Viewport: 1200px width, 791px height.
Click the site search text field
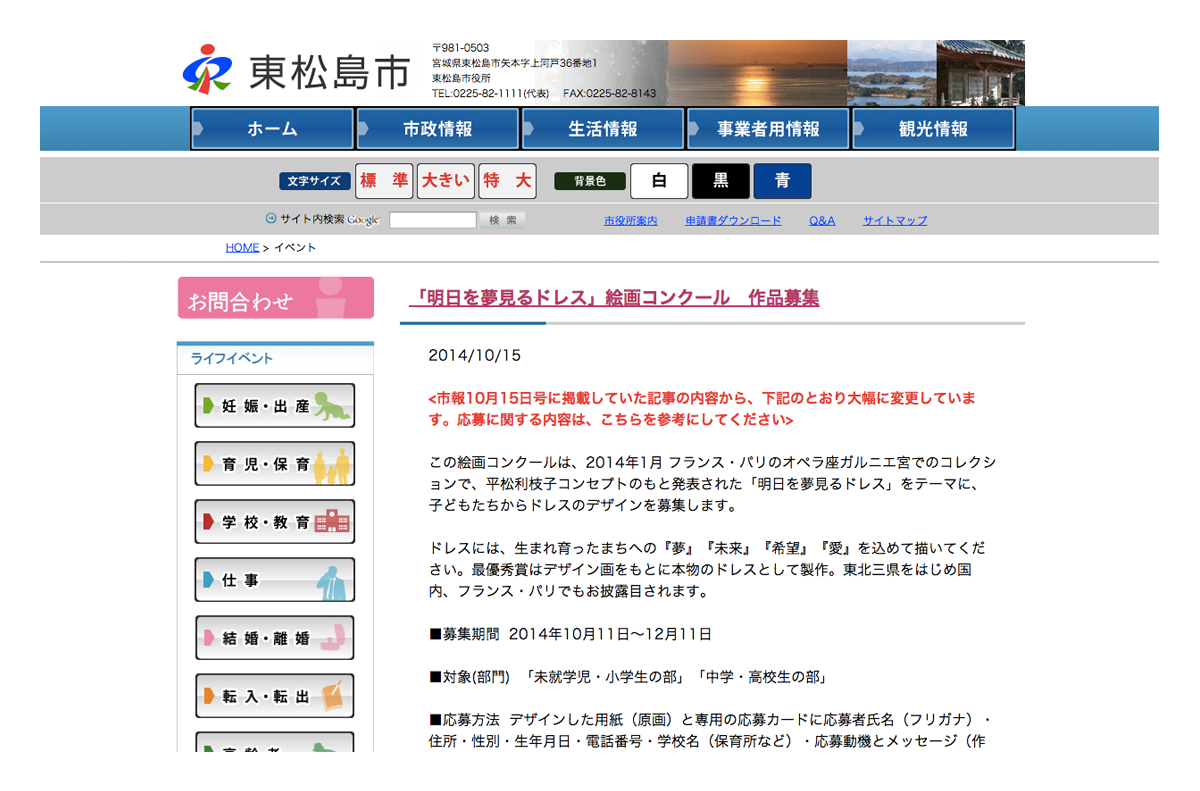(432, 221)
